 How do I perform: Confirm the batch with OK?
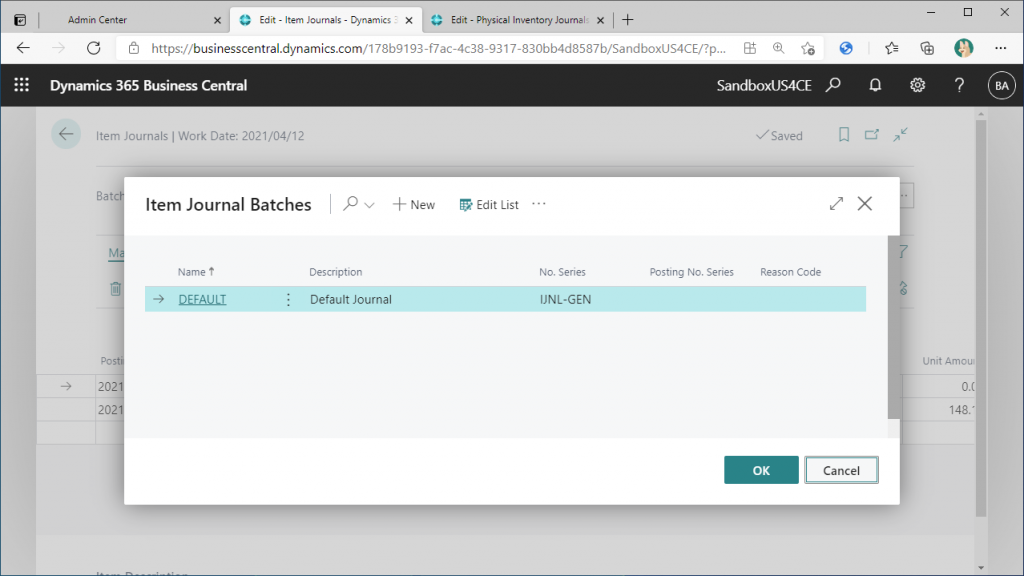point(761,470)
